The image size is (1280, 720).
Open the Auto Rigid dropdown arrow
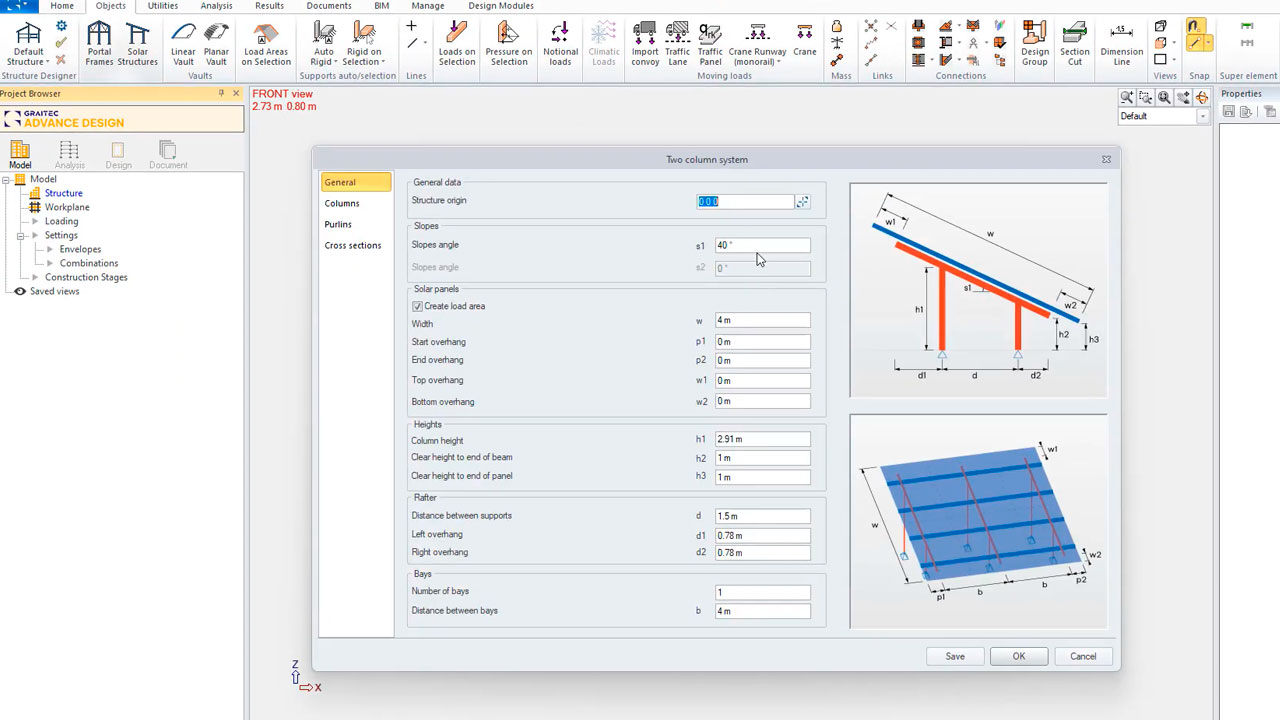(x=336, y=62)
